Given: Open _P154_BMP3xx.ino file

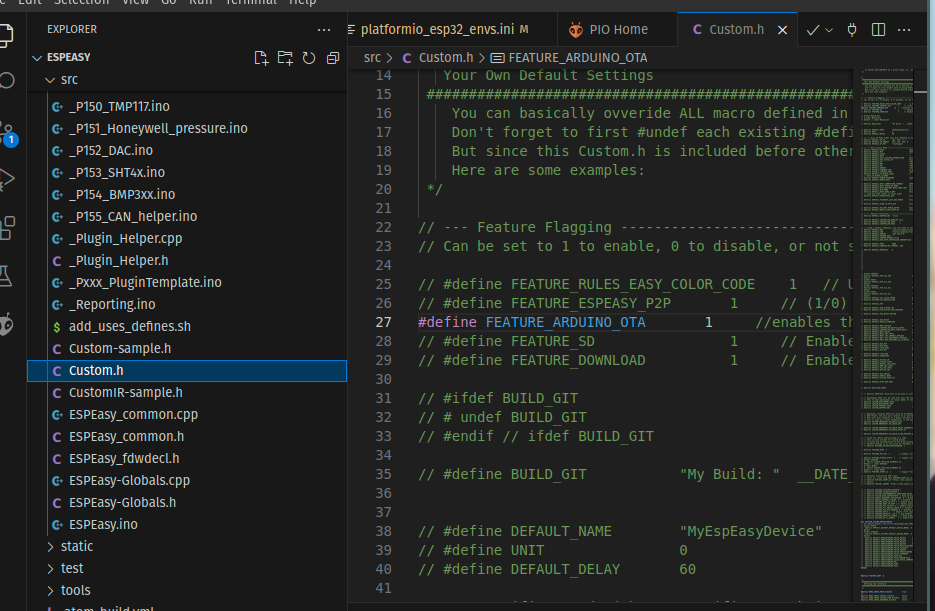Looking at the screenshot, I should [187, 194].
